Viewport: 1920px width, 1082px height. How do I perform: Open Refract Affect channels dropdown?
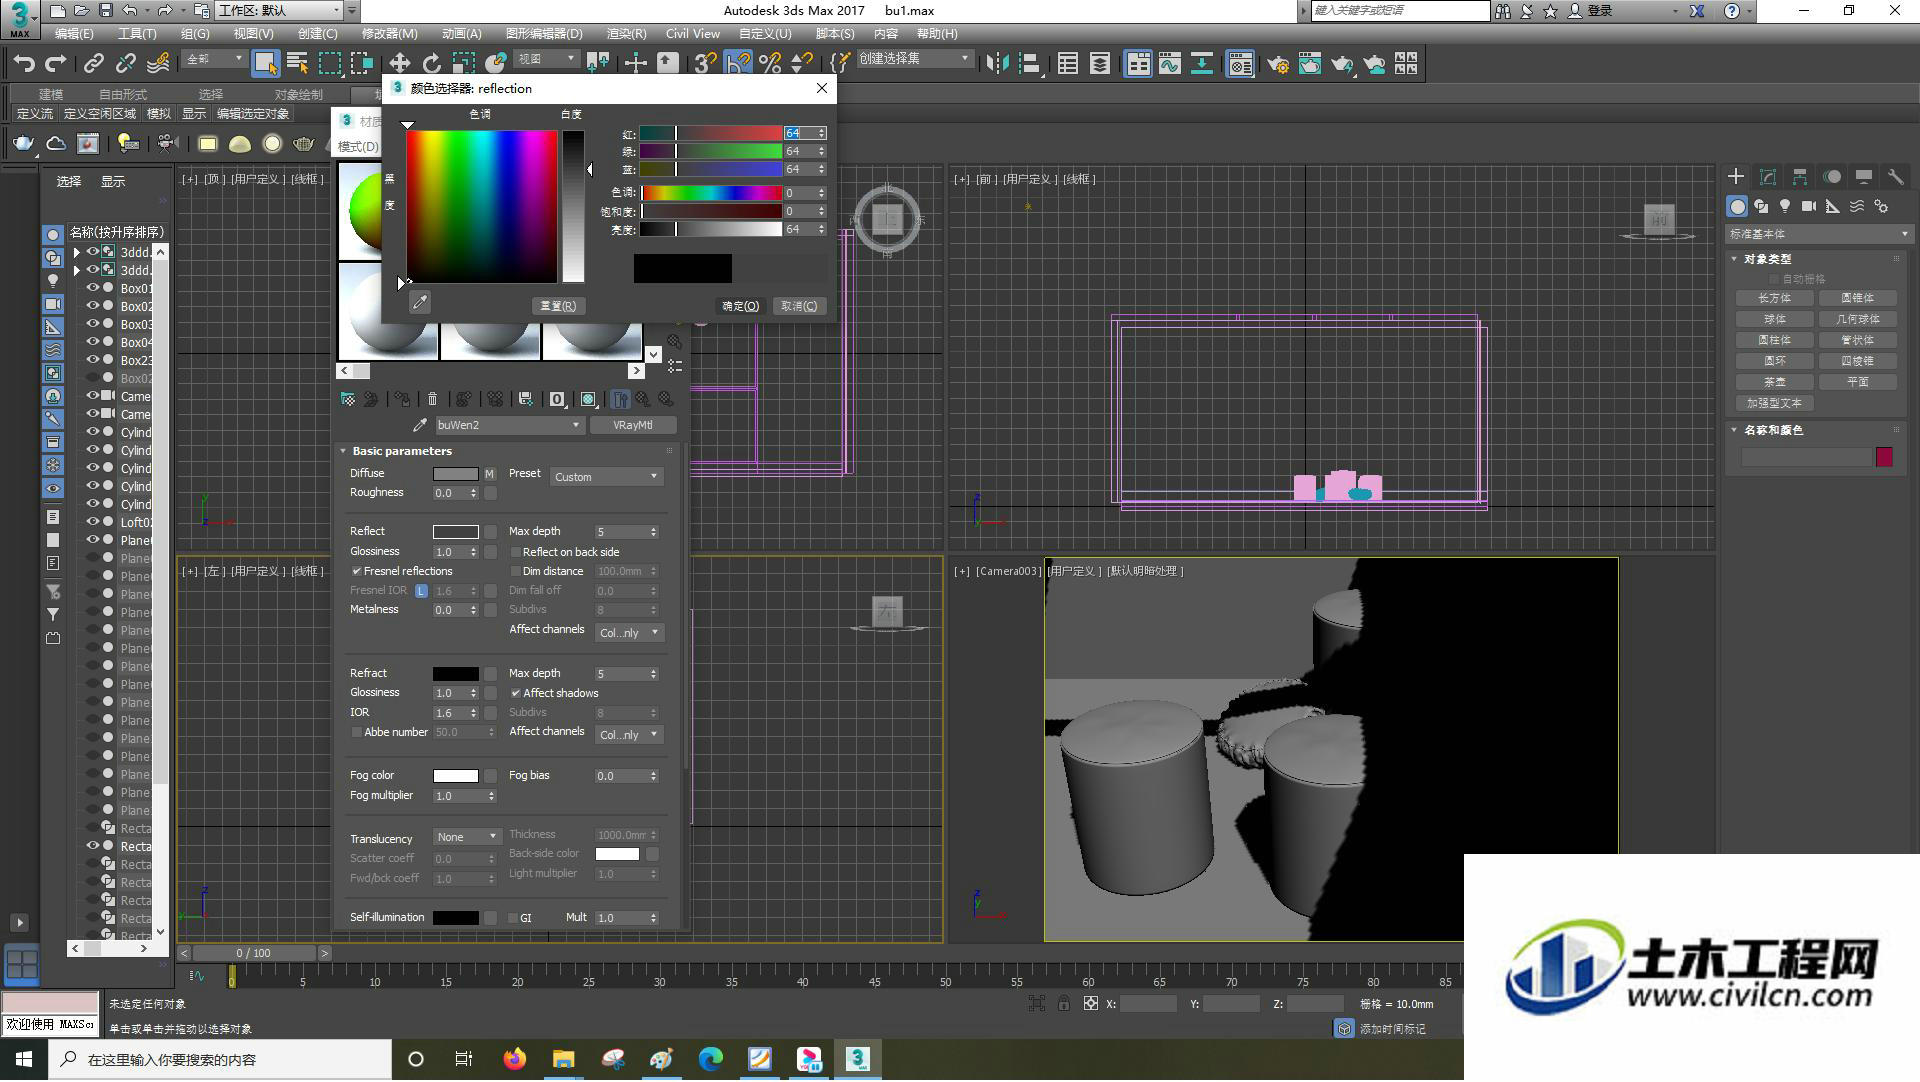click(630, 735)
